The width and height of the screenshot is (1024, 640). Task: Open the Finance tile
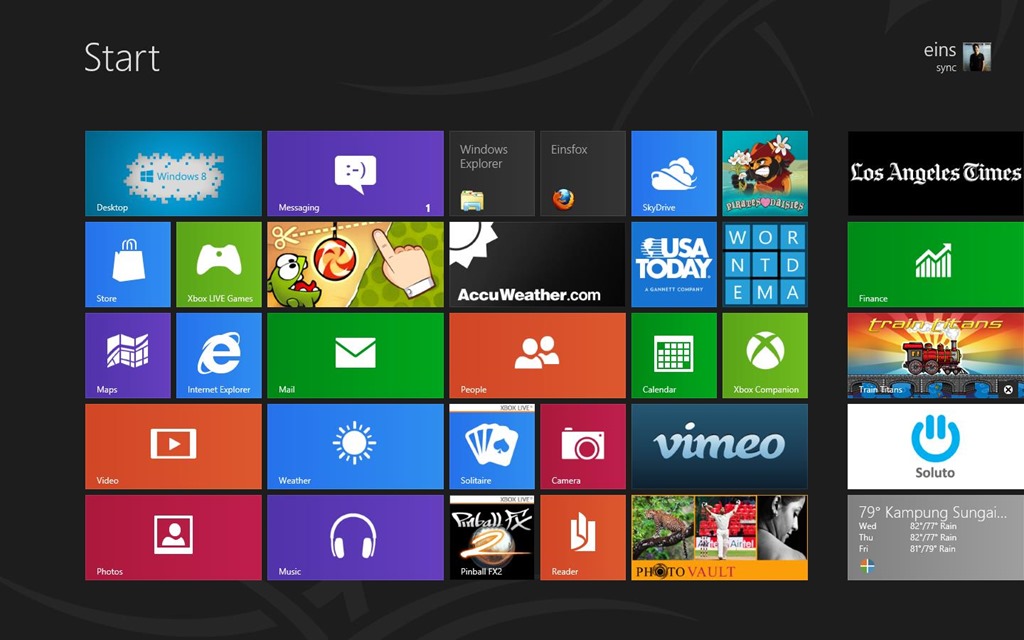pos(936,264)
